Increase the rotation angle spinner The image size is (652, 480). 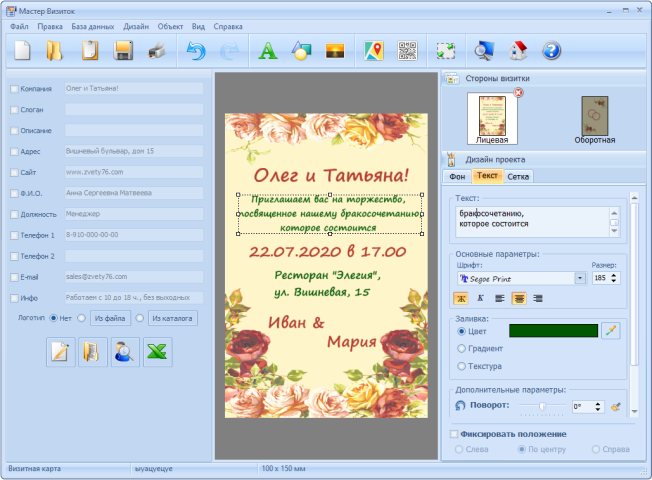point(598,403)
